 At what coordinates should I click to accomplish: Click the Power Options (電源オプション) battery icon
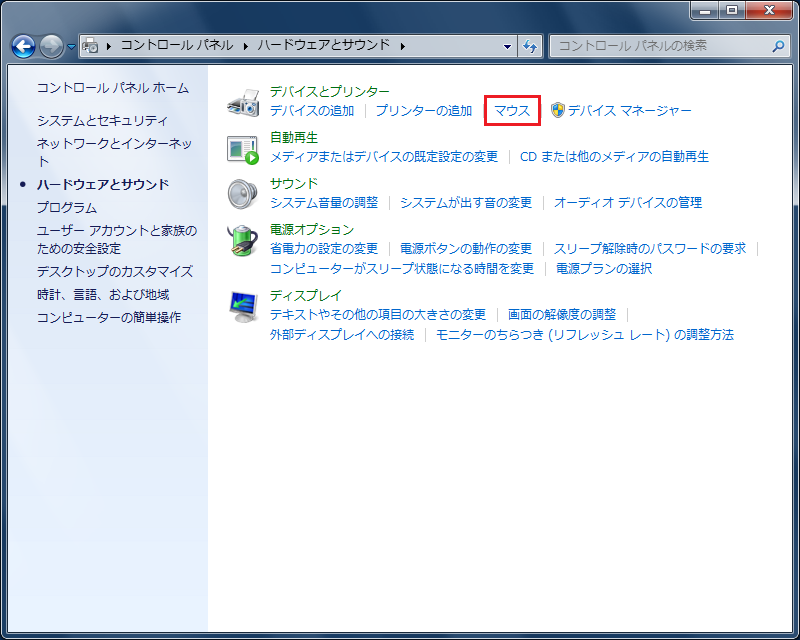point(243,240)
